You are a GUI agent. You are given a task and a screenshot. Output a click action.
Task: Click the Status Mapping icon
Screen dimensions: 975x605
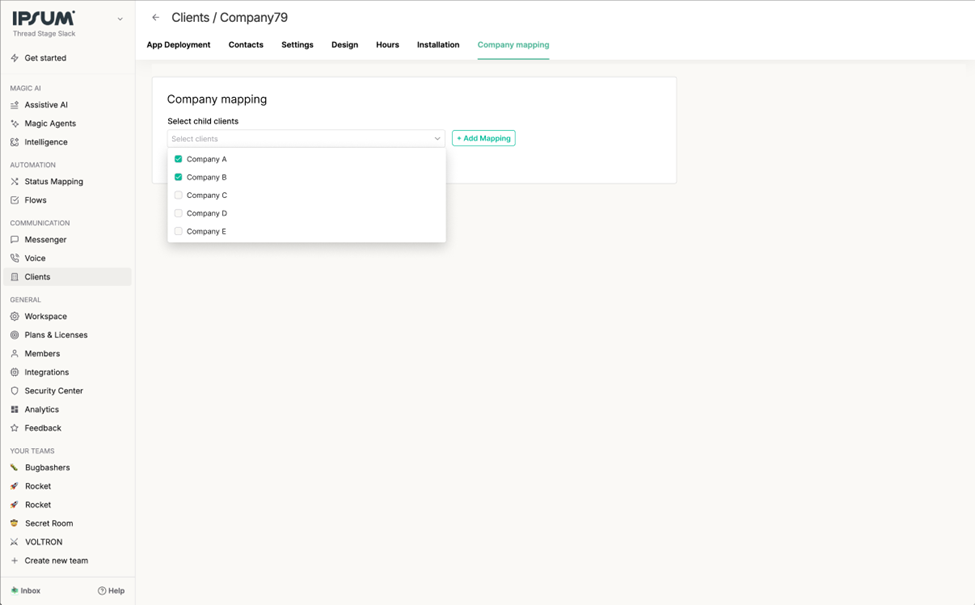[14, 182]
